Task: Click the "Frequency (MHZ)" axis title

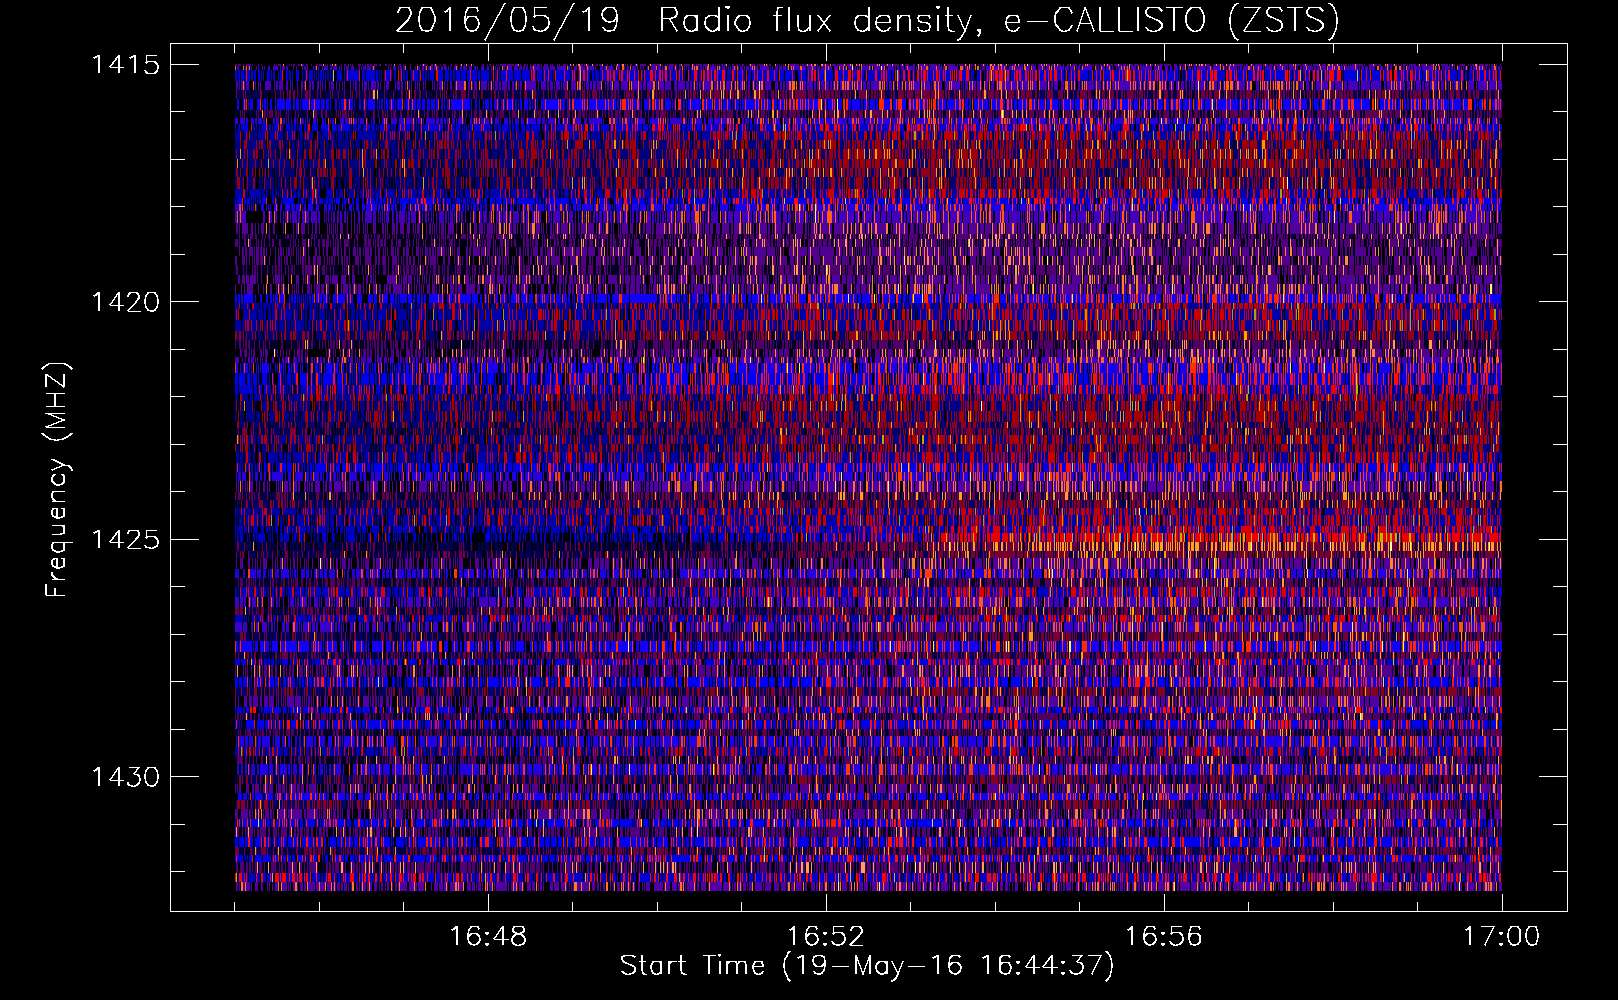Action: tap(58, 480)
